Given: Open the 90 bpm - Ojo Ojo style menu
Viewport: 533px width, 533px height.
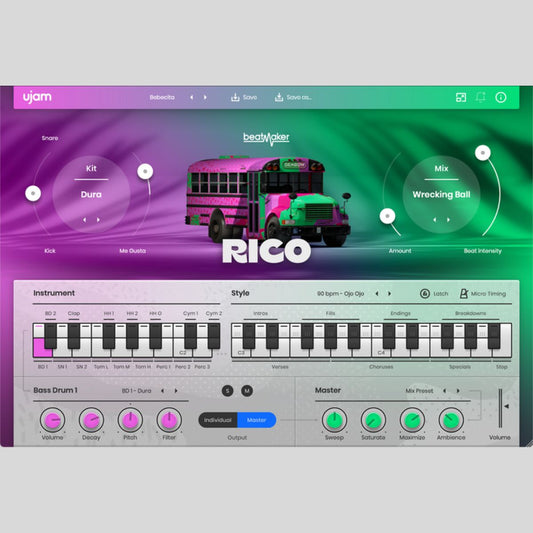Looking at the screenshot, I should (340, 293).
